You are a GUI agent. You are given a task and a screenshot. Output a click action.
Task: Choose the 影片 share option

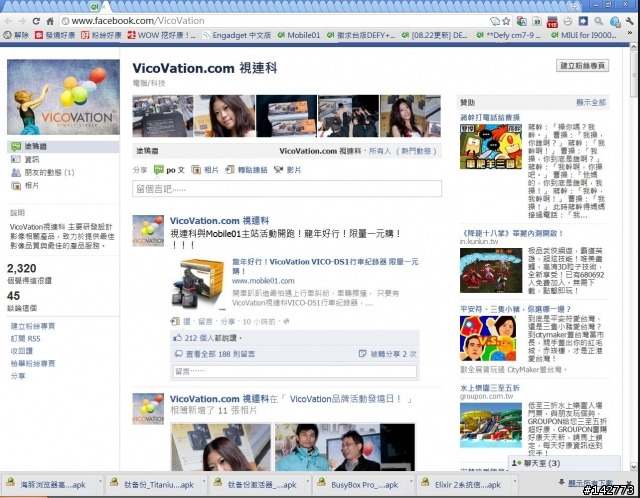click(287, 170)
